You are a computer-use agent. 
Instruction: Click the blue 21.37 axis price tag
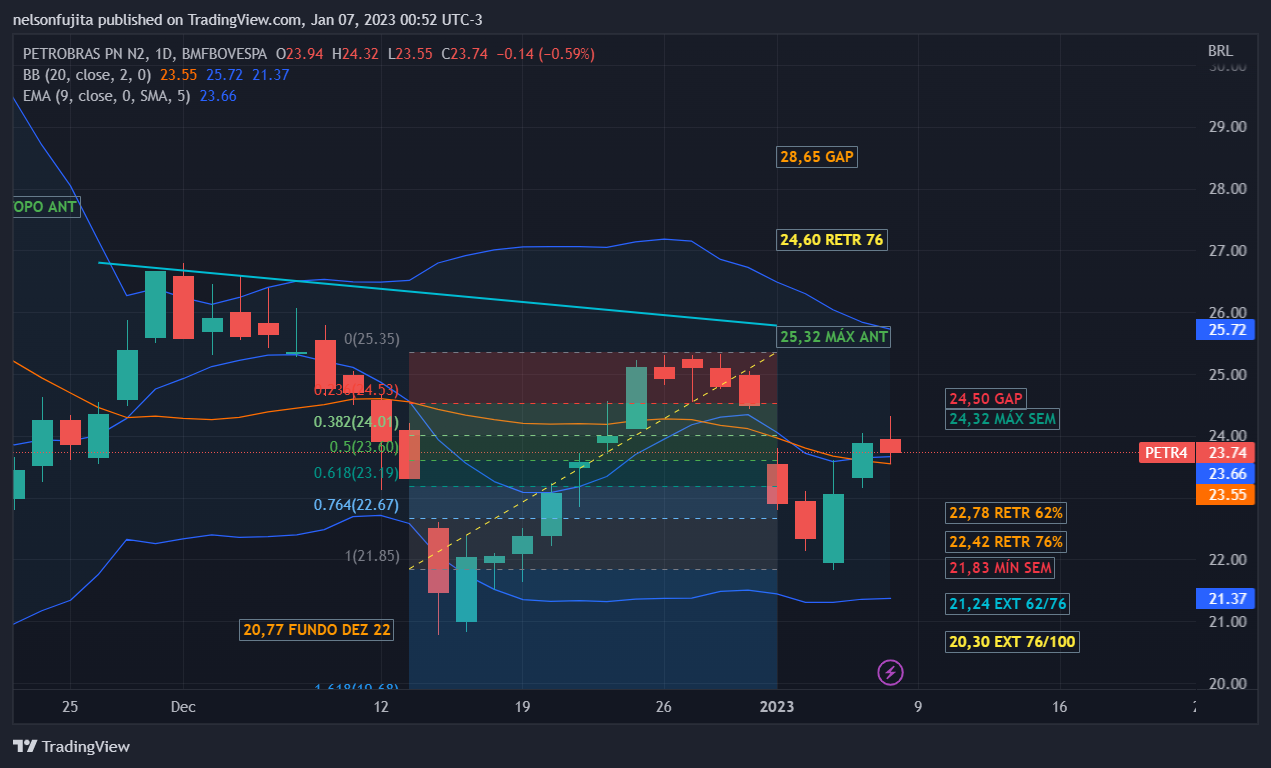point(1225,599)
